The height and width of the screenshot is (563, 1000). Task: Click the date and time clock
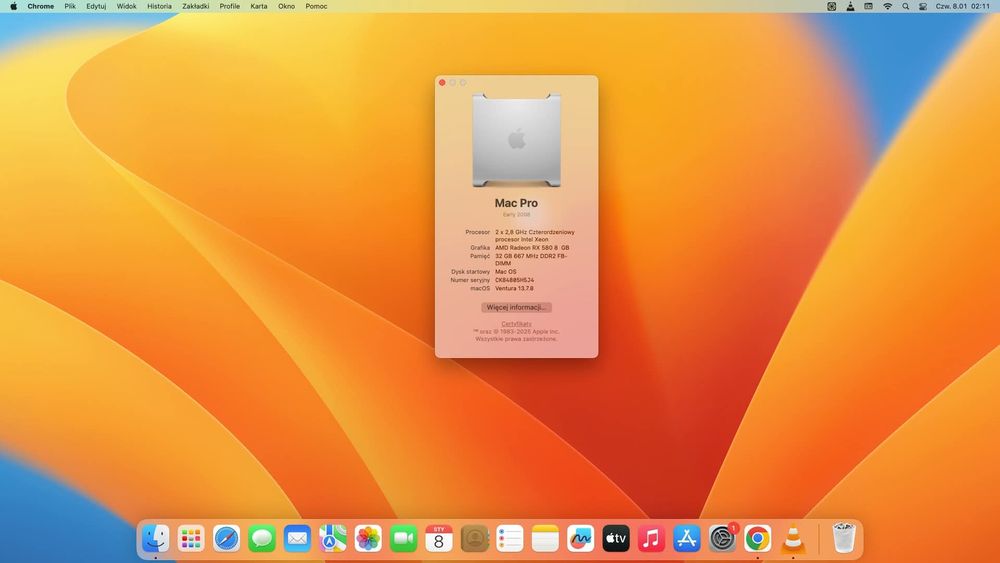point(962,6)
